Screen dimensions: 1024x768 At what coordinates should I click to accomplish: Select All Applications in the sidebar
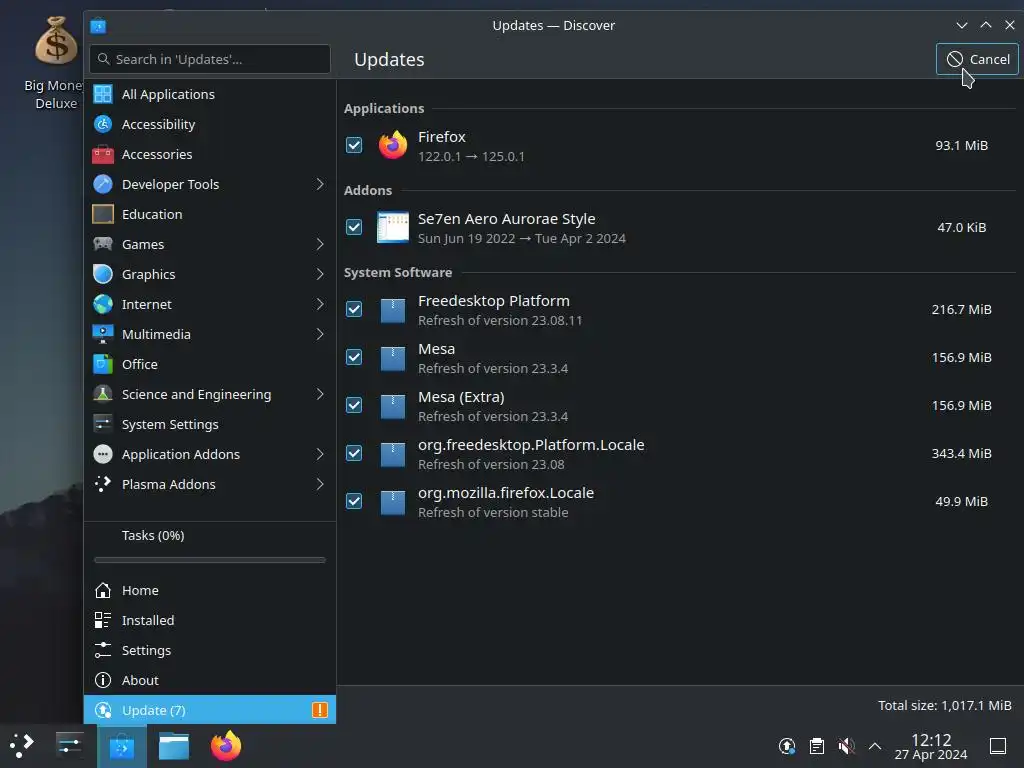pos(210,94)
